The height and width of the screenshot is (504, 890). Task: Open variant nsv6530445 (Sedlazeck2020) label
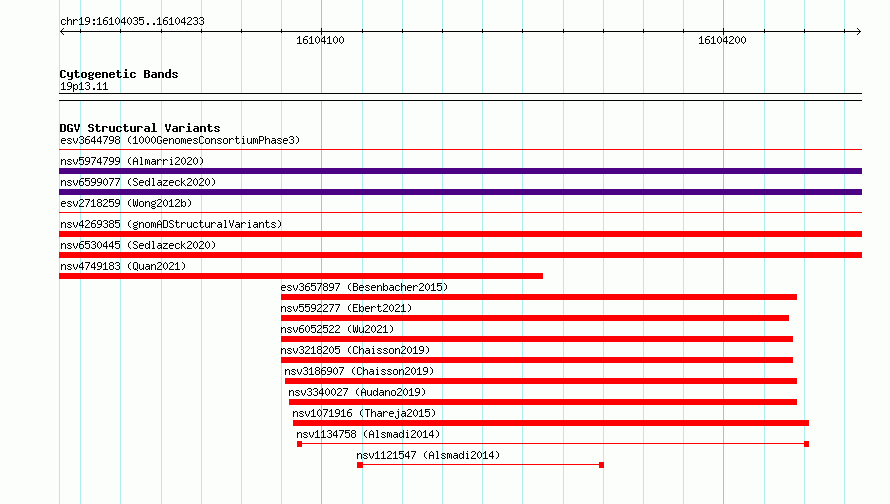[138, 245]
